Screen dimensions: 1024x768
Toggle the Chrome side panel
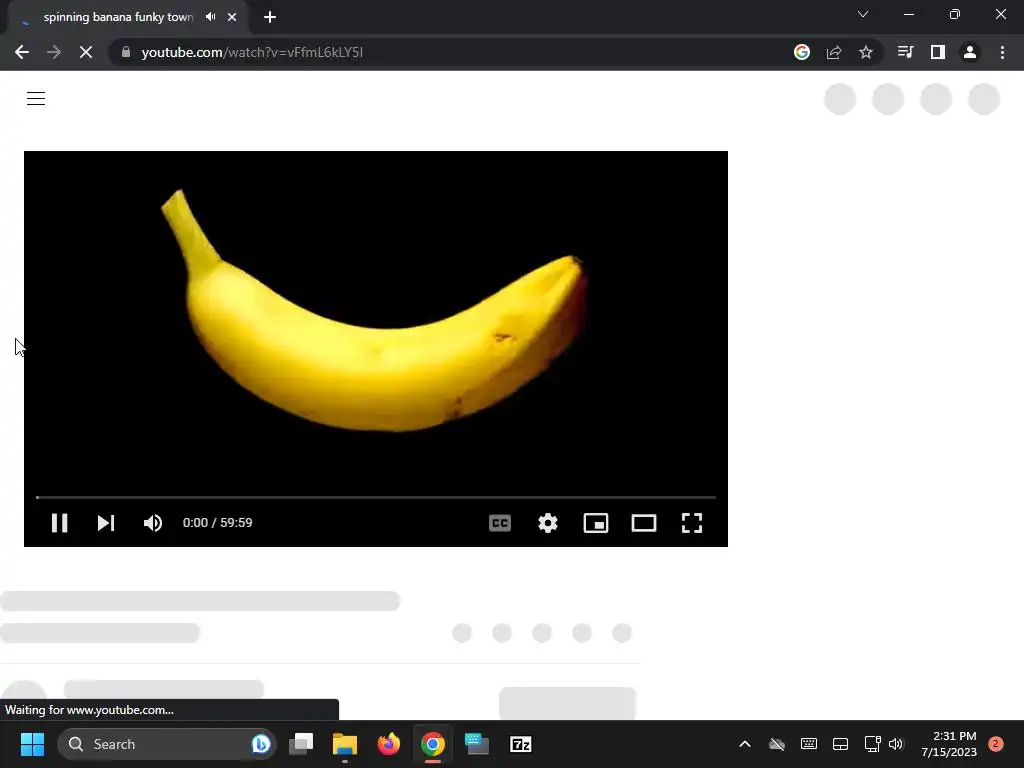point(938,52)
